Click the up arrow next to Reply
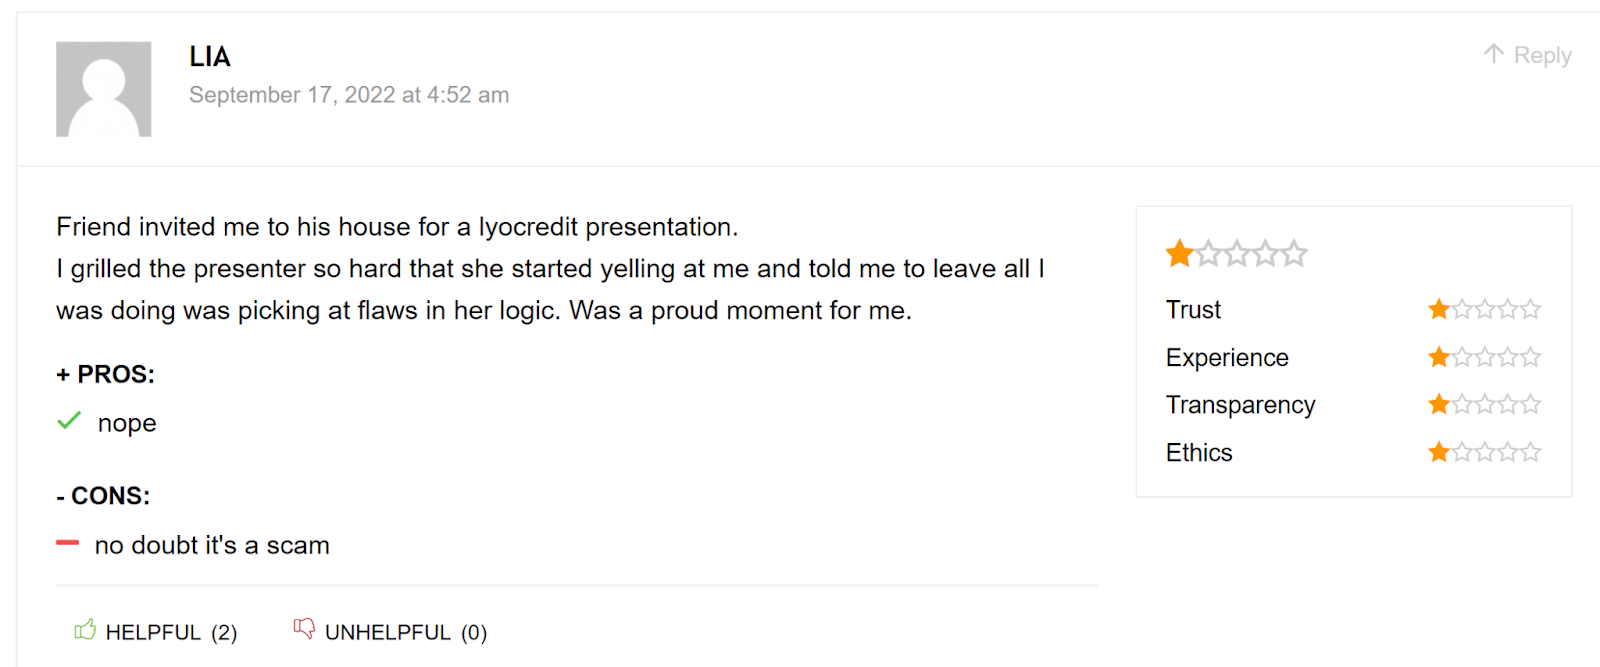This screenshot has height=667, width=1600. 1493,54
